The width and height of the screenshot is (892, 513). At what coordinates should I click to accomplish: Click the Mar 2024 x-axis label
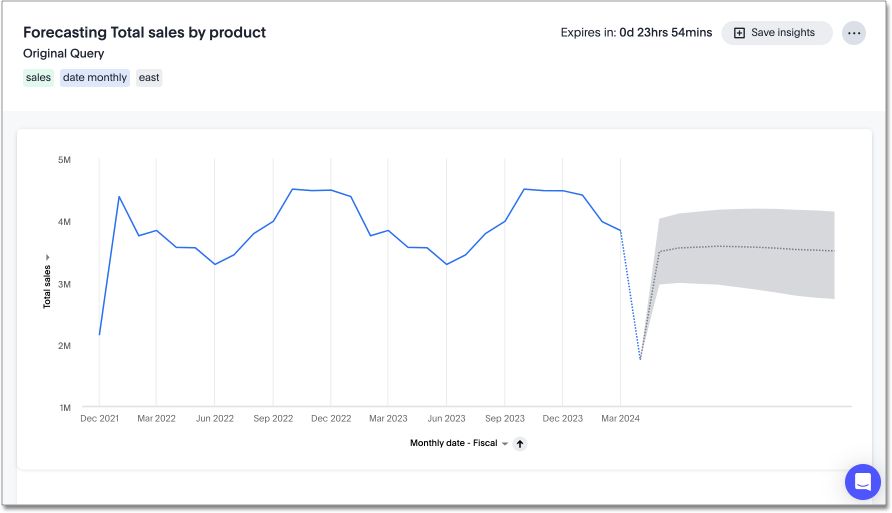pyautogui.click(x=620, y=419)
